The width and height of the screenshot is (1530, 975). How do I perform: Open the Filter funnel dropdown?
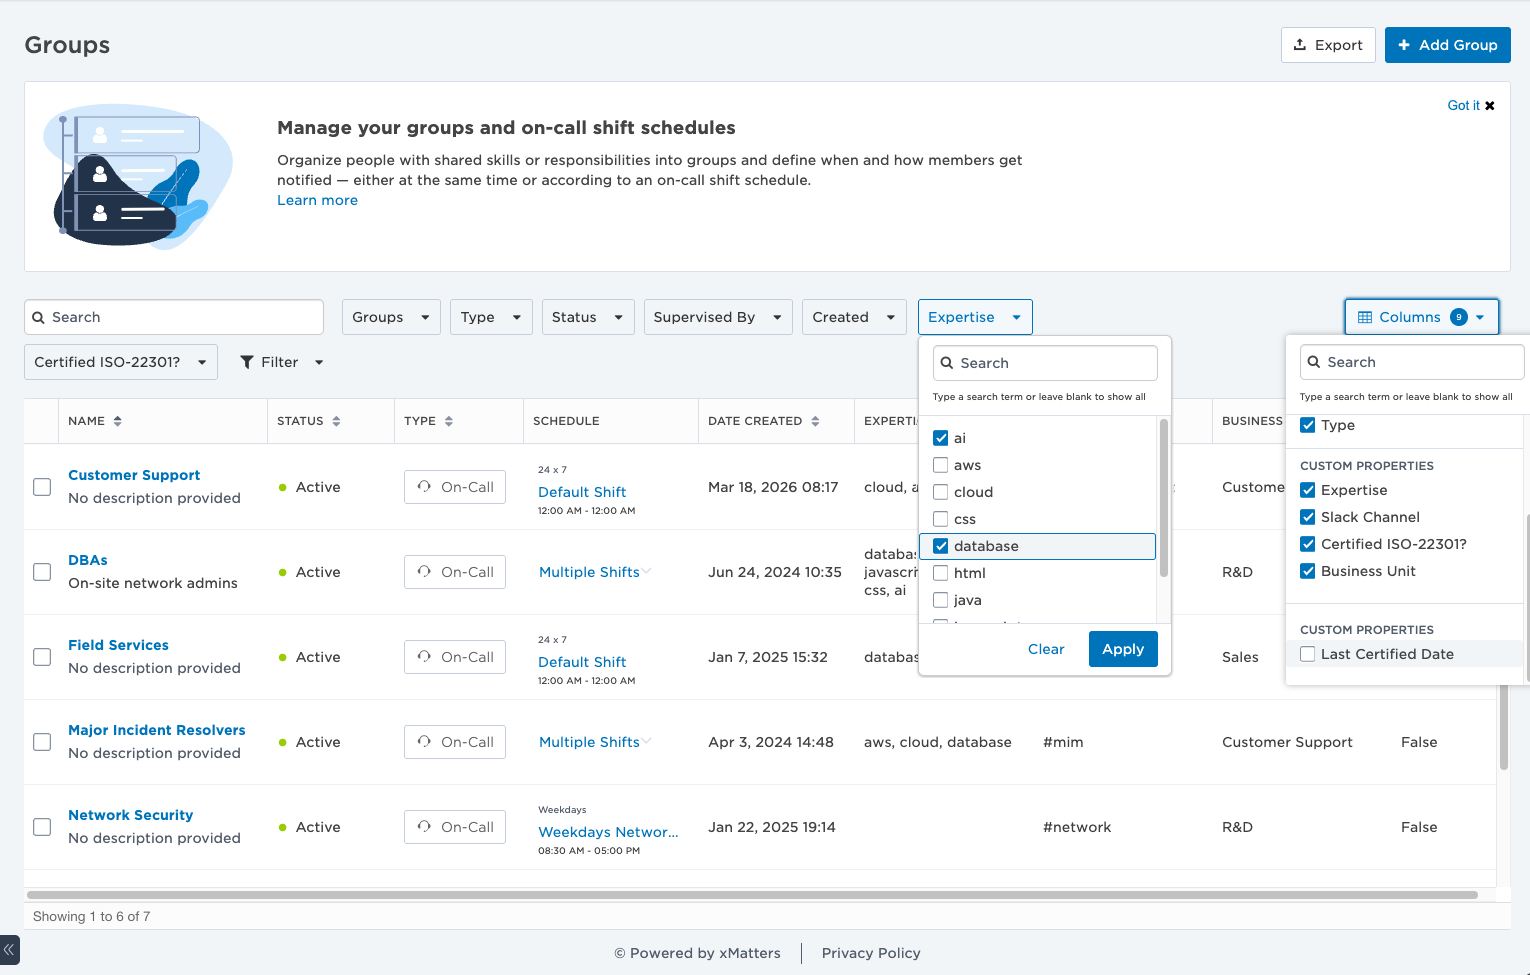[282, 362]
